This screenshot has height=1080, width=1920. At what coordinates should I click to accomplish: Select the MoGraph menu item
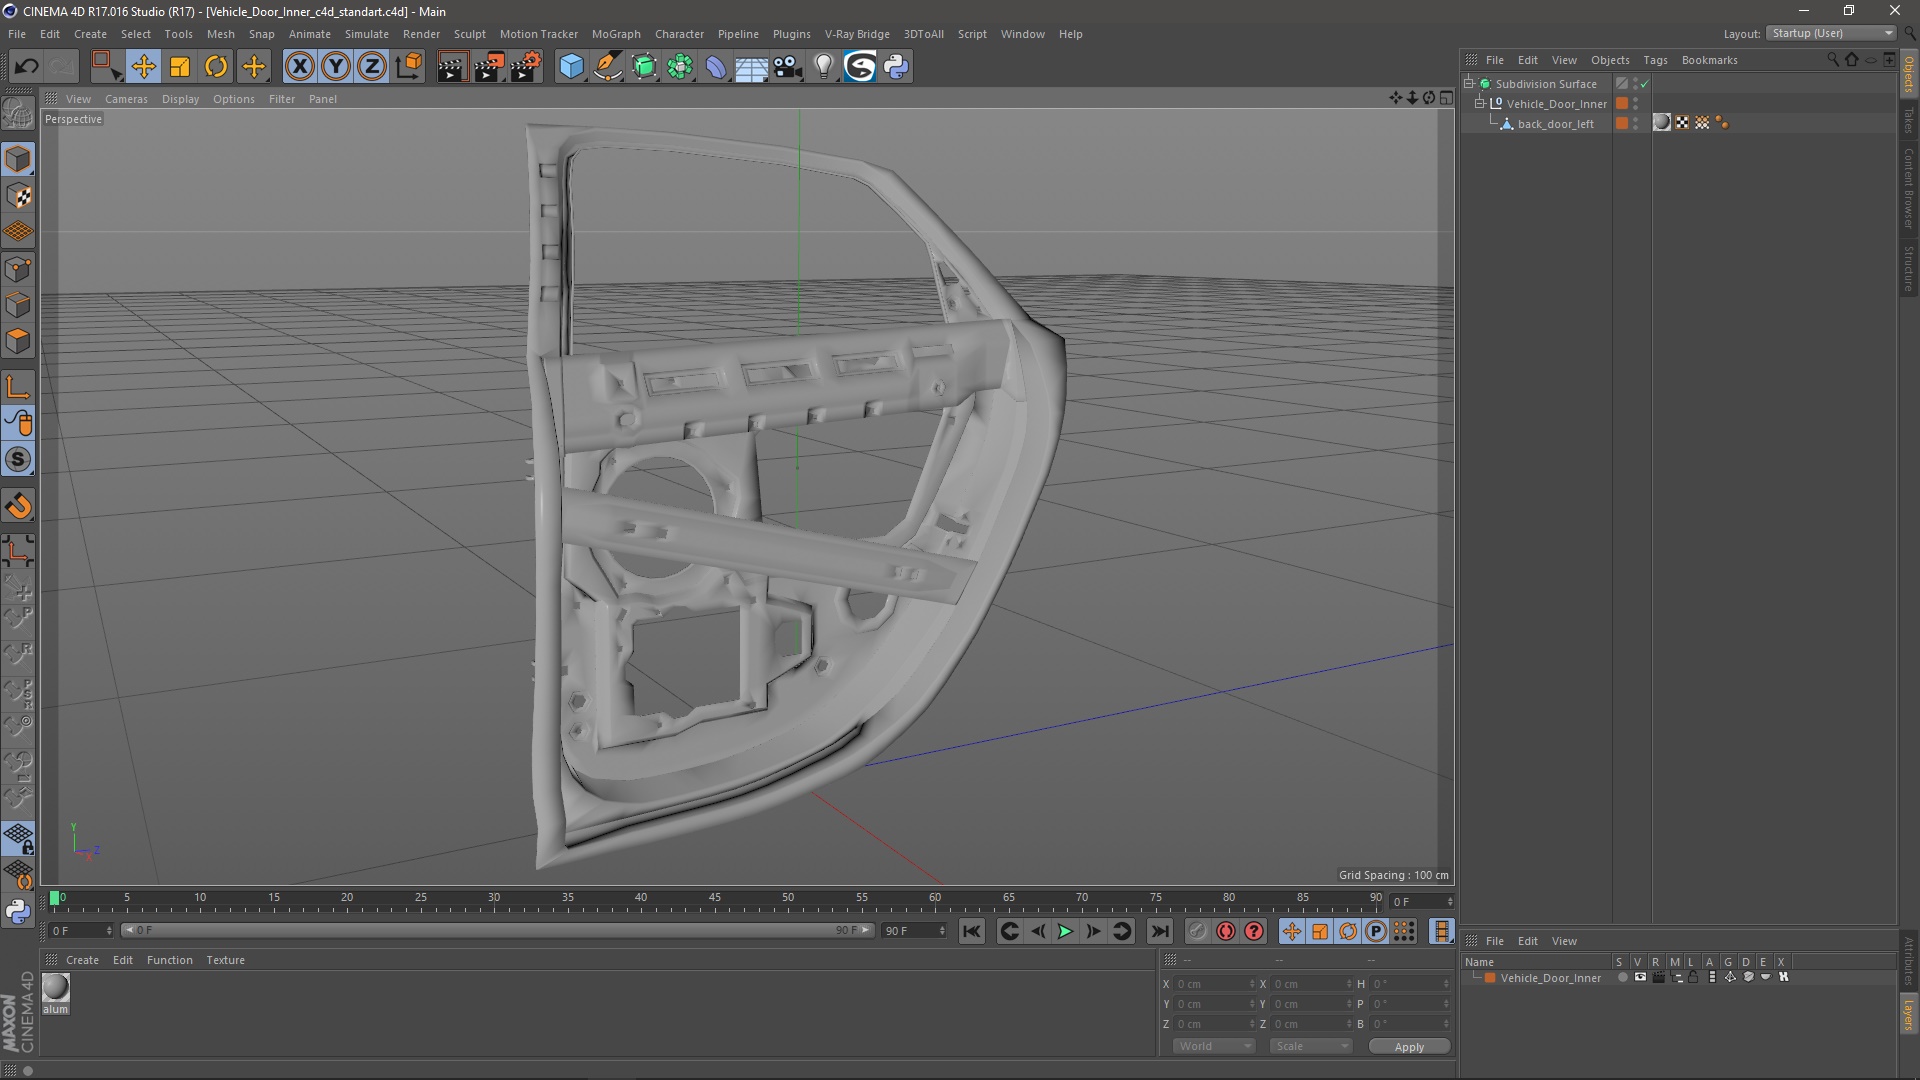pos(615,33)
